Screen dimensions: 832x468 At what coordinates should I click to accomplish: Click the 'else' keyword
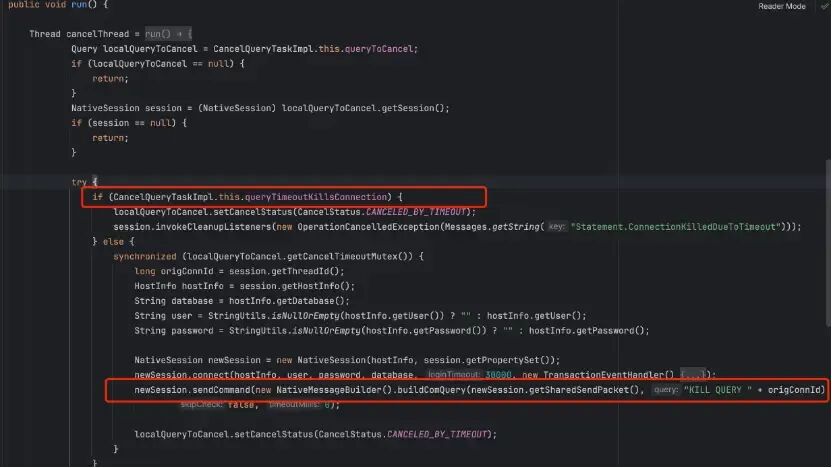tap(113, 241)
